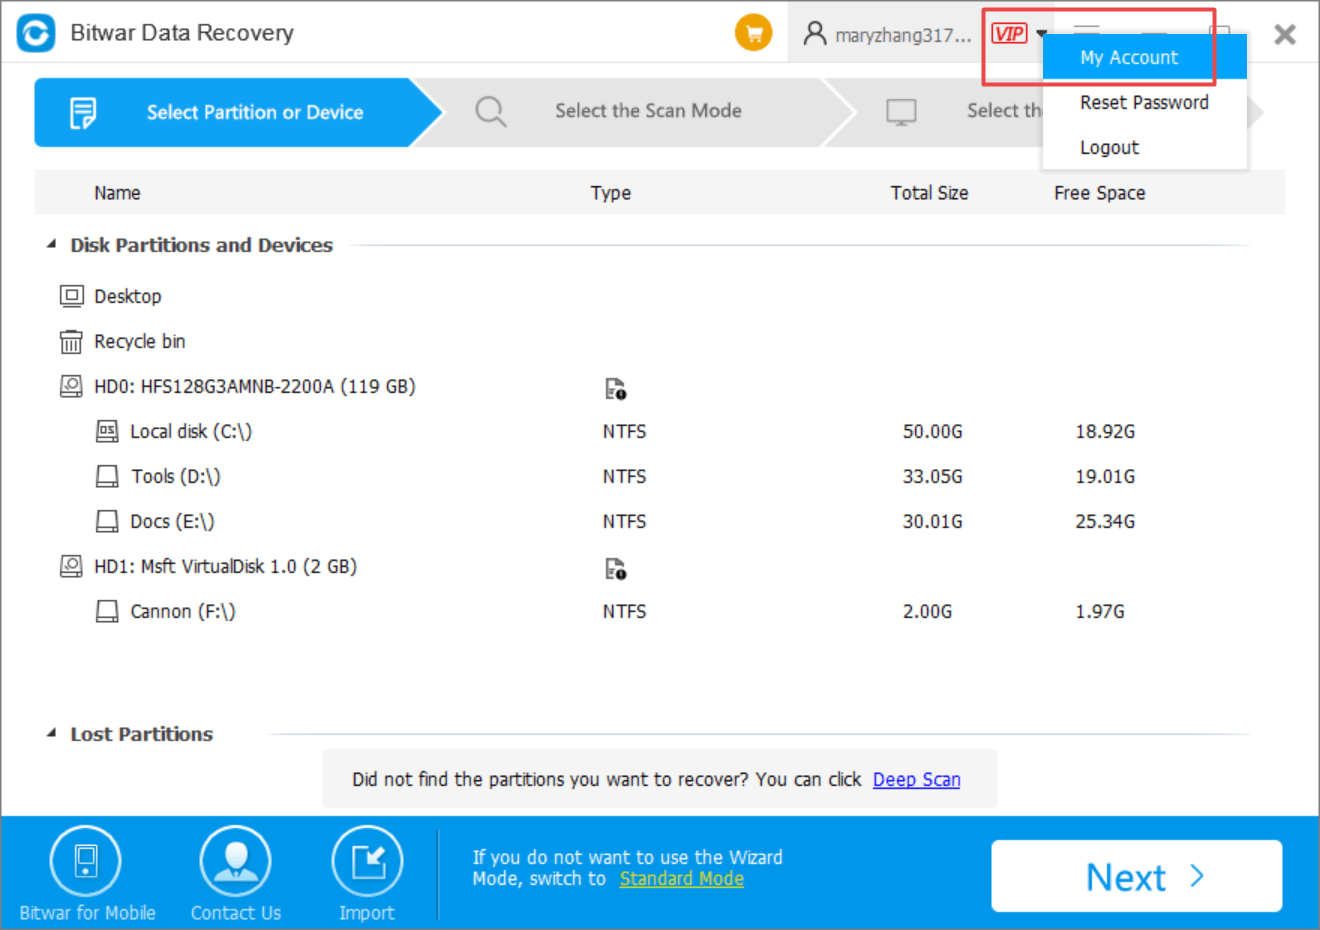Switch to Standard Mode via the link
The image size is (1320, 930).
[x=681, y=878]
